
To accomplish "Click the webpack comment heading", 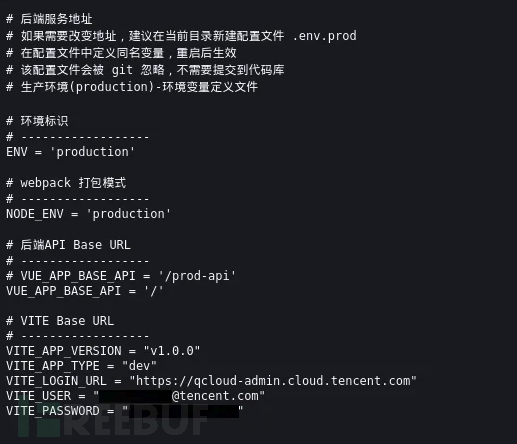I will tap(66, 183).
